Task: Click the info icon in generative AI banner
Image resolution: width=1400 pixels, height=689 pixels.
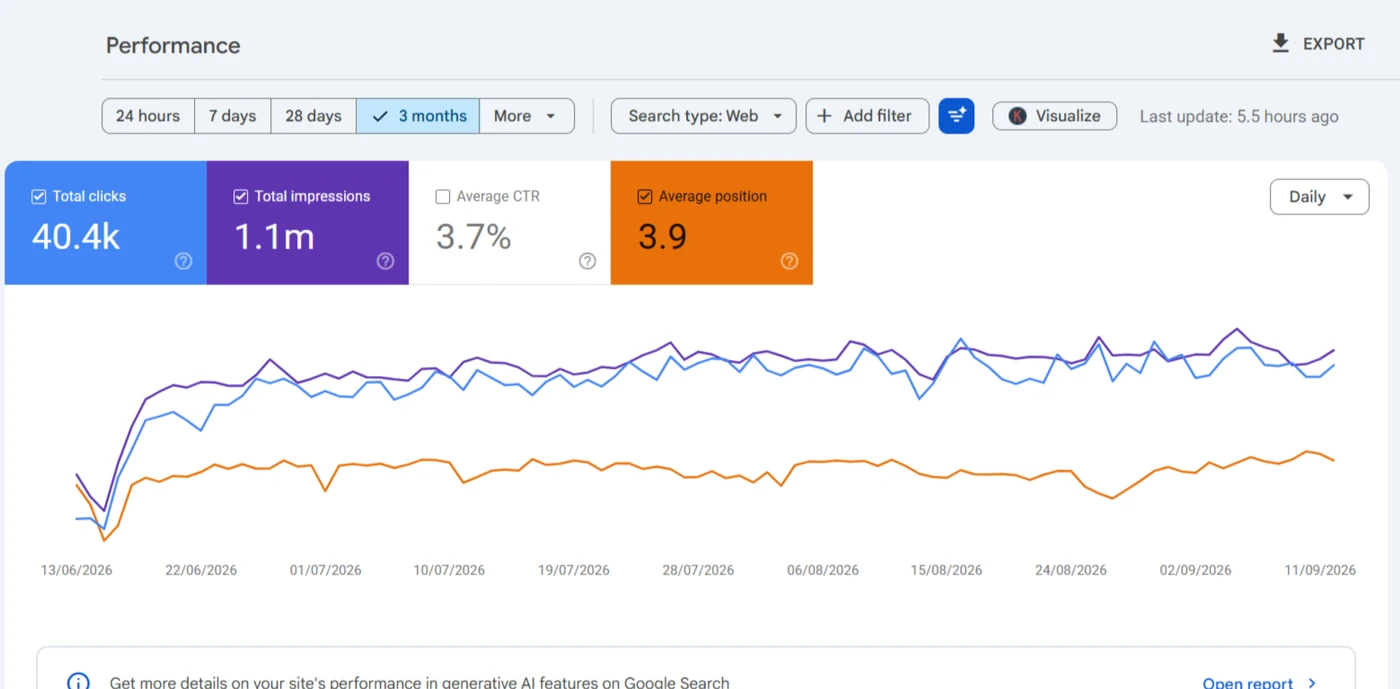Action: pos(78,682)
